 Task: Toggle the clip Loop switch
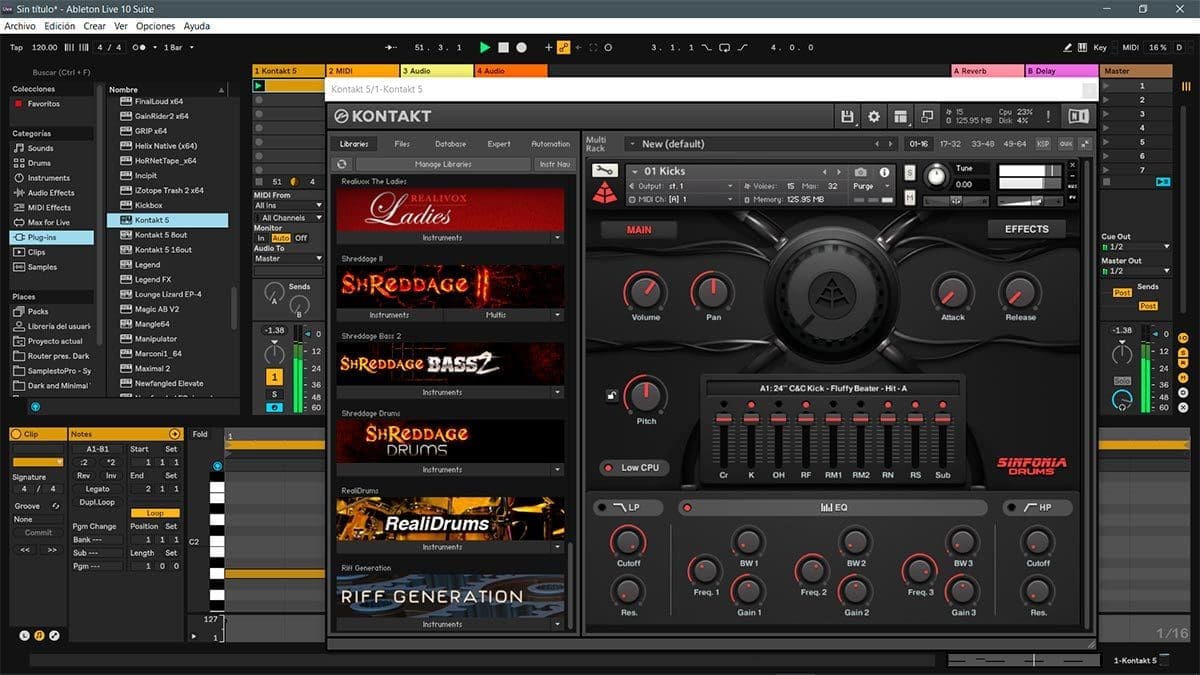click(x=155, y=513)
